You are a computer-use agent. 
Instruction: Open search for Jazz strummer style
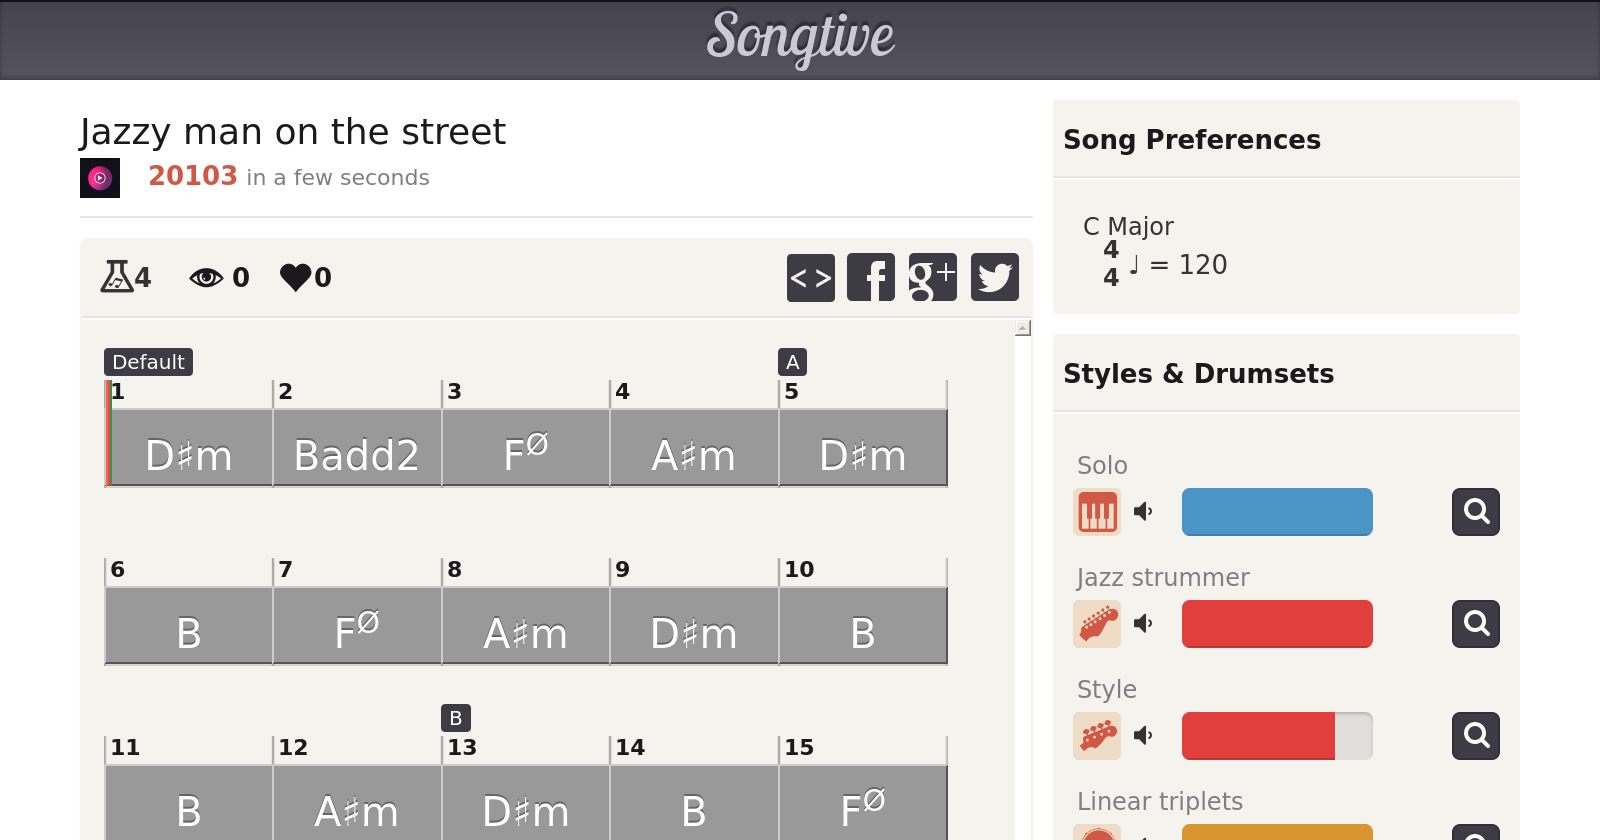(x=1475, y=624)
